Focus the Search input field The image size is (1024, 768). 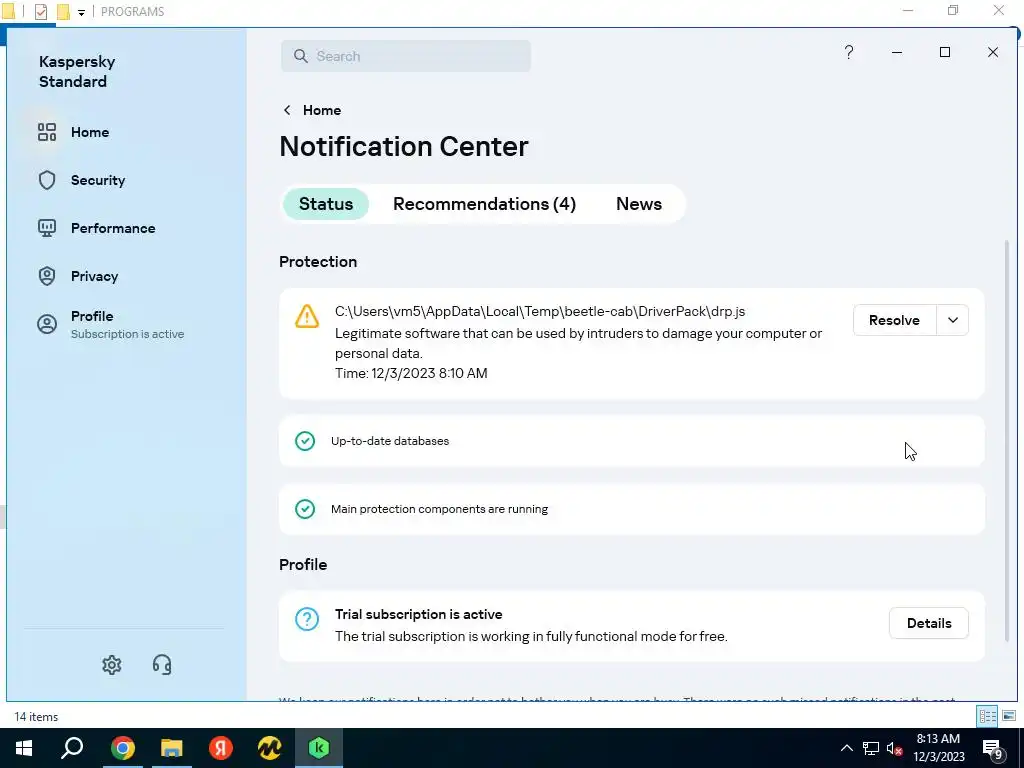tap(406, 56)
